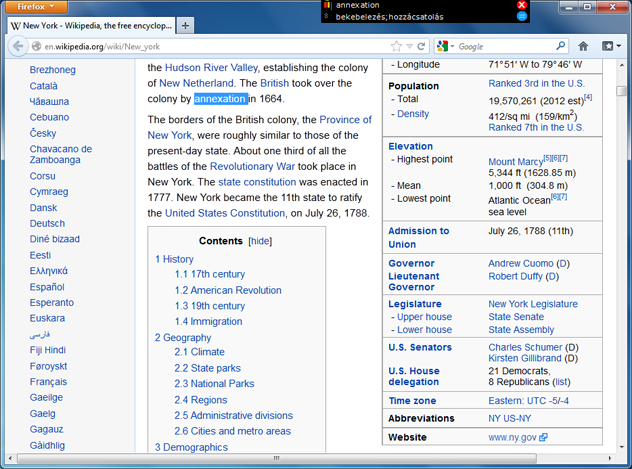
Task: Open the delegation list link
Action: click(x=561, y=382)
